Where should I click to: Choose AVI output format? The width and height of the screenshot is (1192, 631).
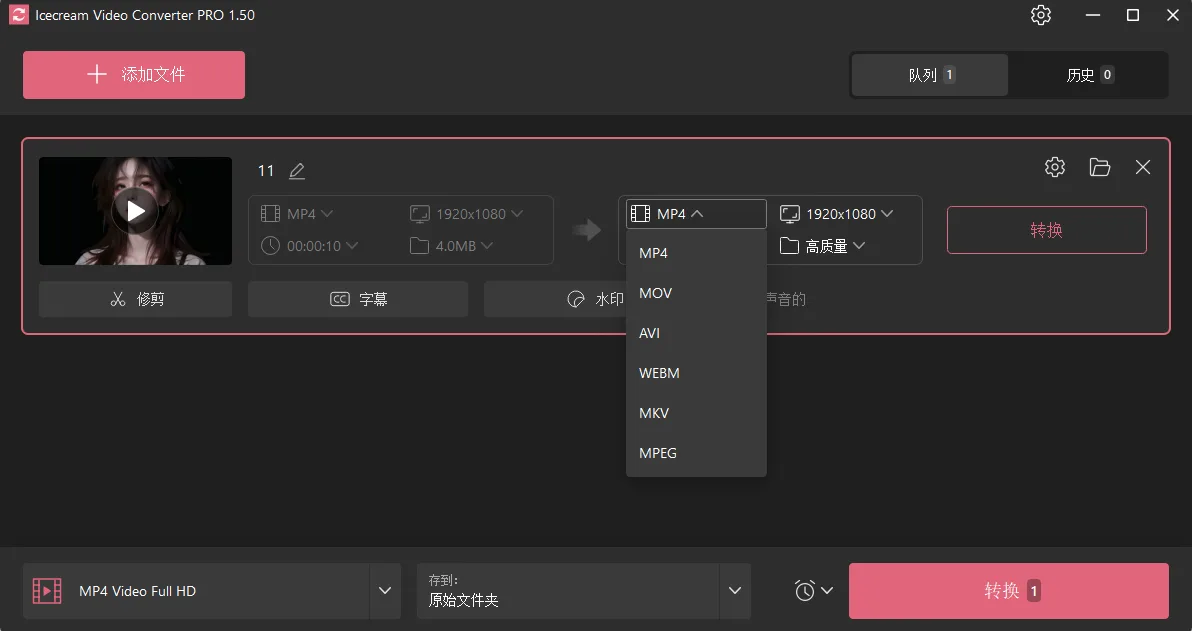(x=696, y=333)
